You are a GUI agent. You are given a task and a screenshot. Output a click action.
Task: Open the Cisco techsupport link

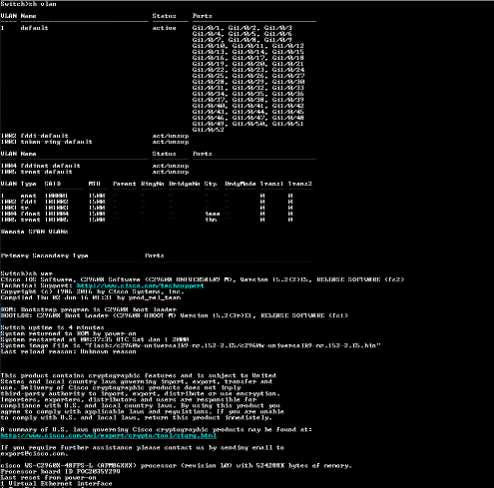140,286
